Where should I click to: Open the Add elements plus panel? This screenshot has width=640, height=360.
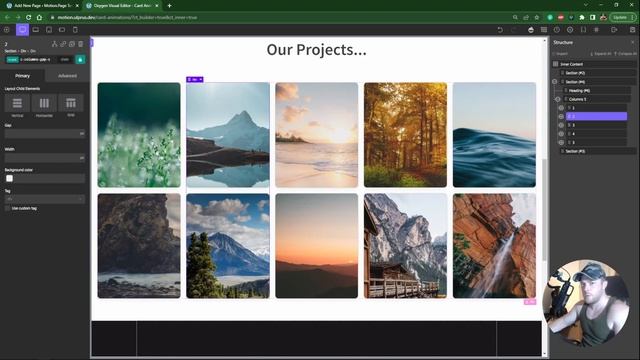point(7,30)
